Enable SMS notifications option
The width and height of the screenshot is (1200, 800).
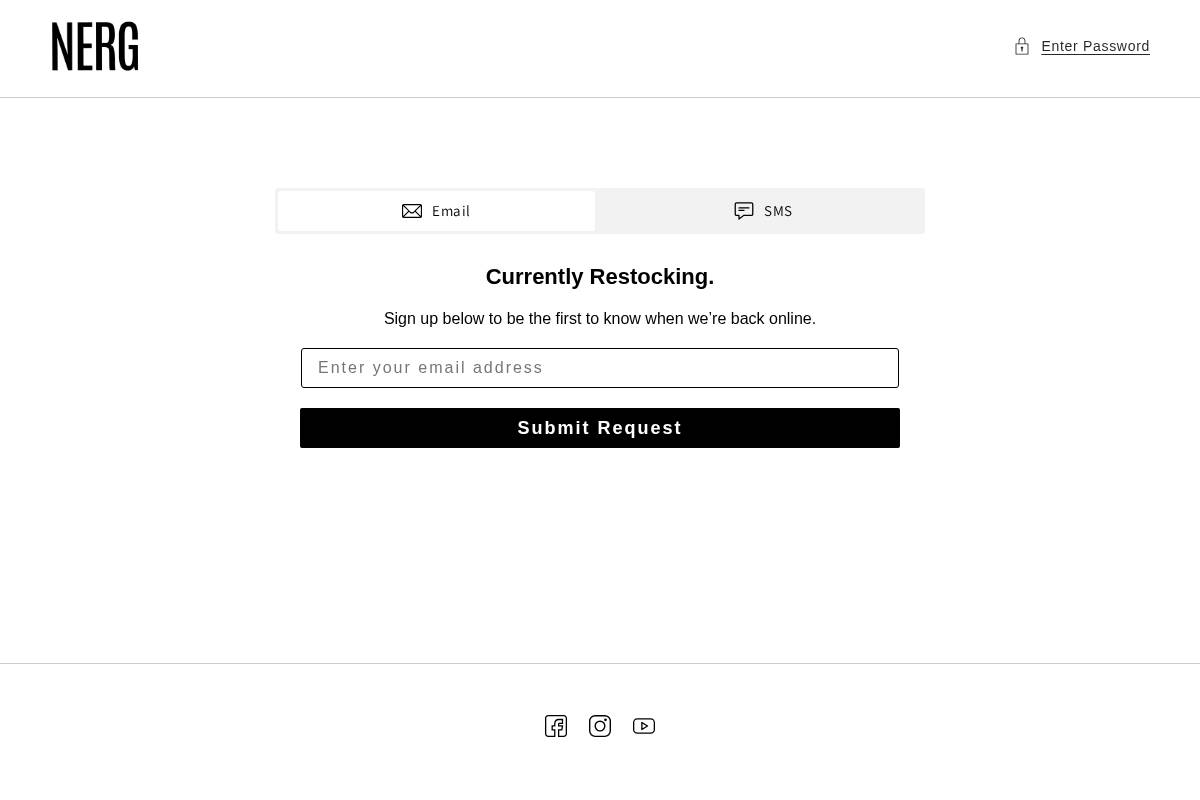(x=762, y=211)
